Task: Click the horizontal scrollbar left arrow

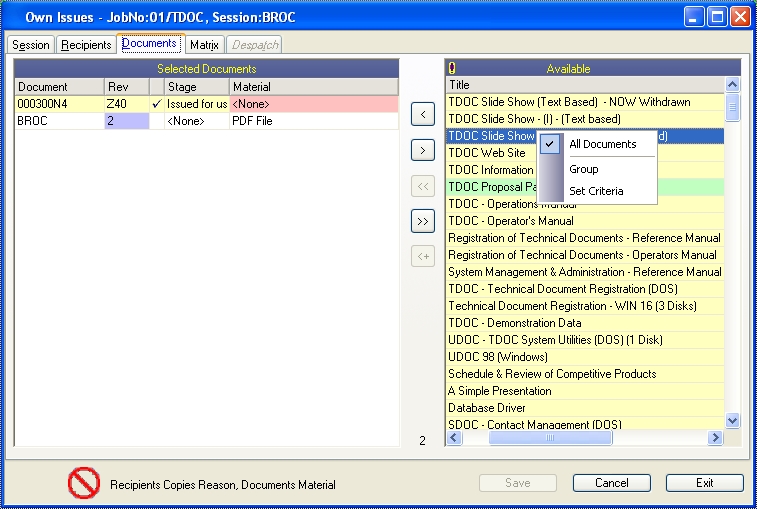Action: [454, 438]
